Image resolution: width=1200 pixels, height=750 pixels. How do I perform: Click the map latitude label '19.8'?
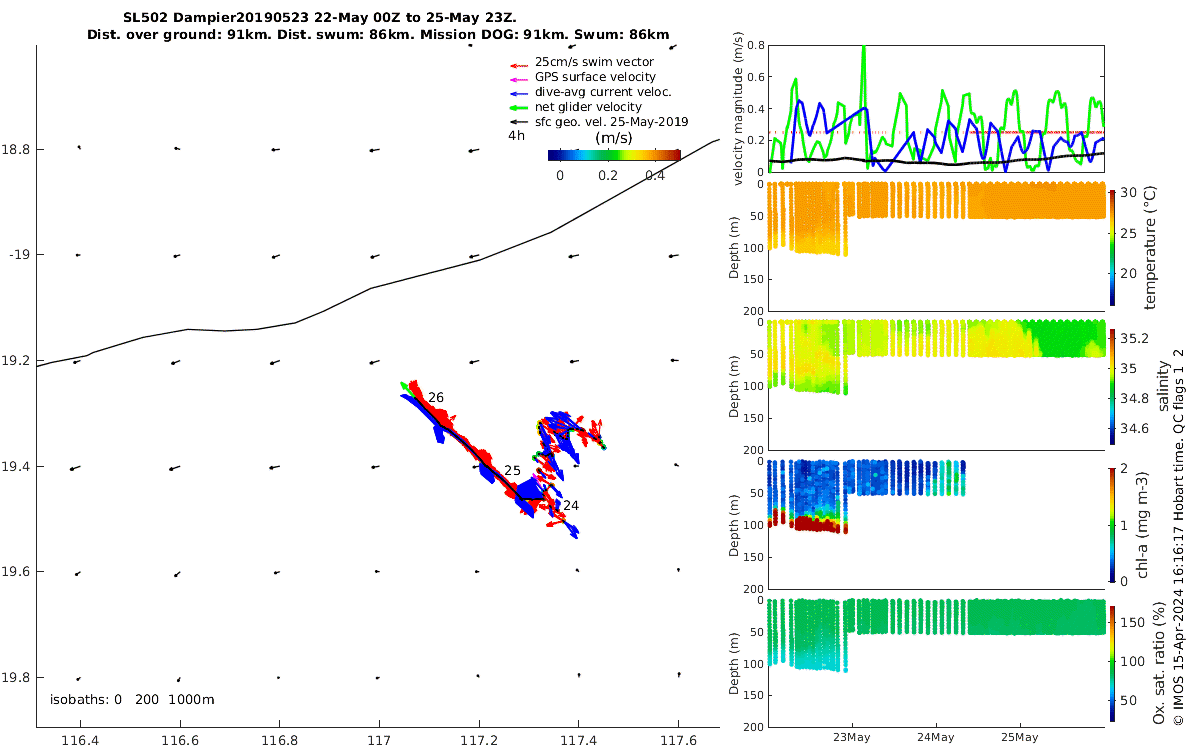point(16,678)
